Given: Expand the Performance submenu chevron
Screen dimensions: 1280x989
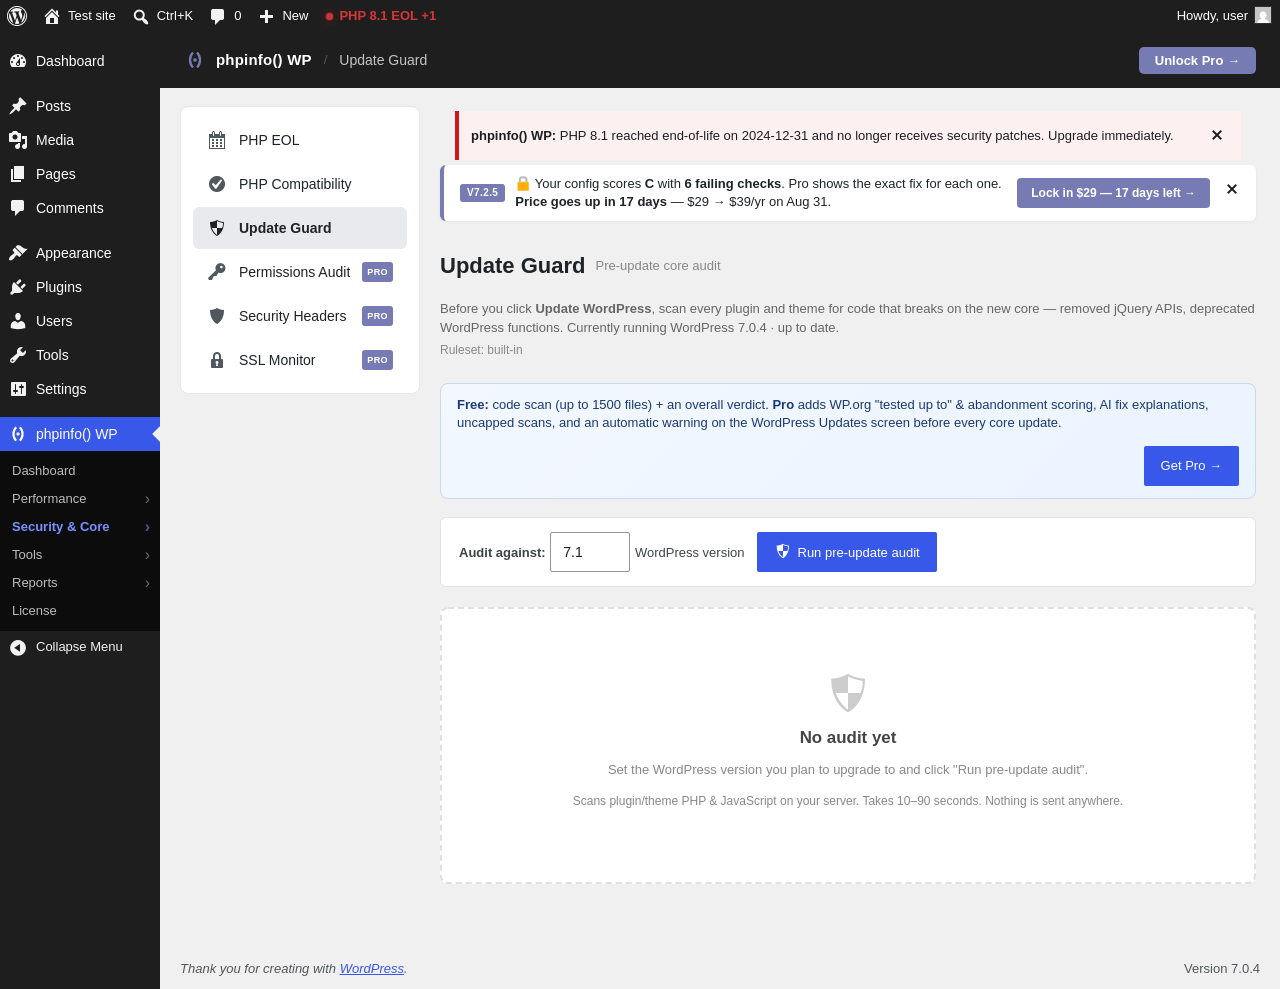Looking at the screenshot, I should click(x=147, y=499).
